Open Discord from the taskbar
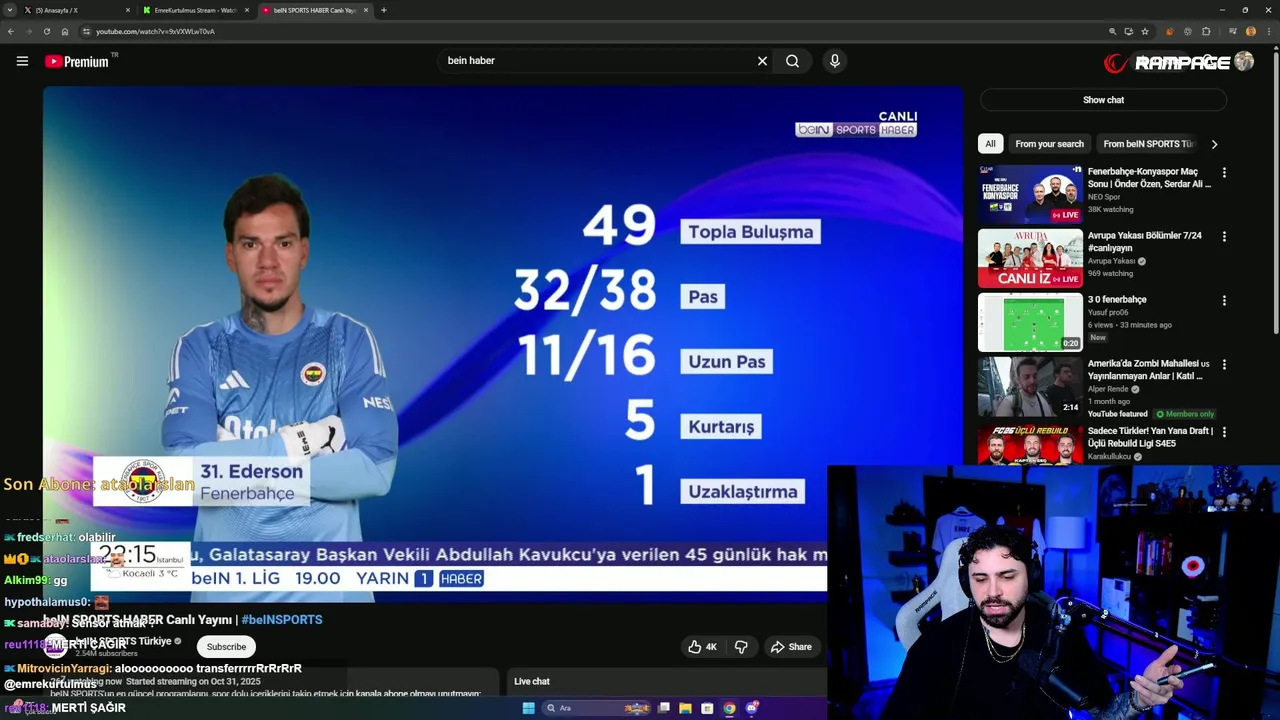Viewport: 1280px width, 720px height. click(x=752, y=708)
